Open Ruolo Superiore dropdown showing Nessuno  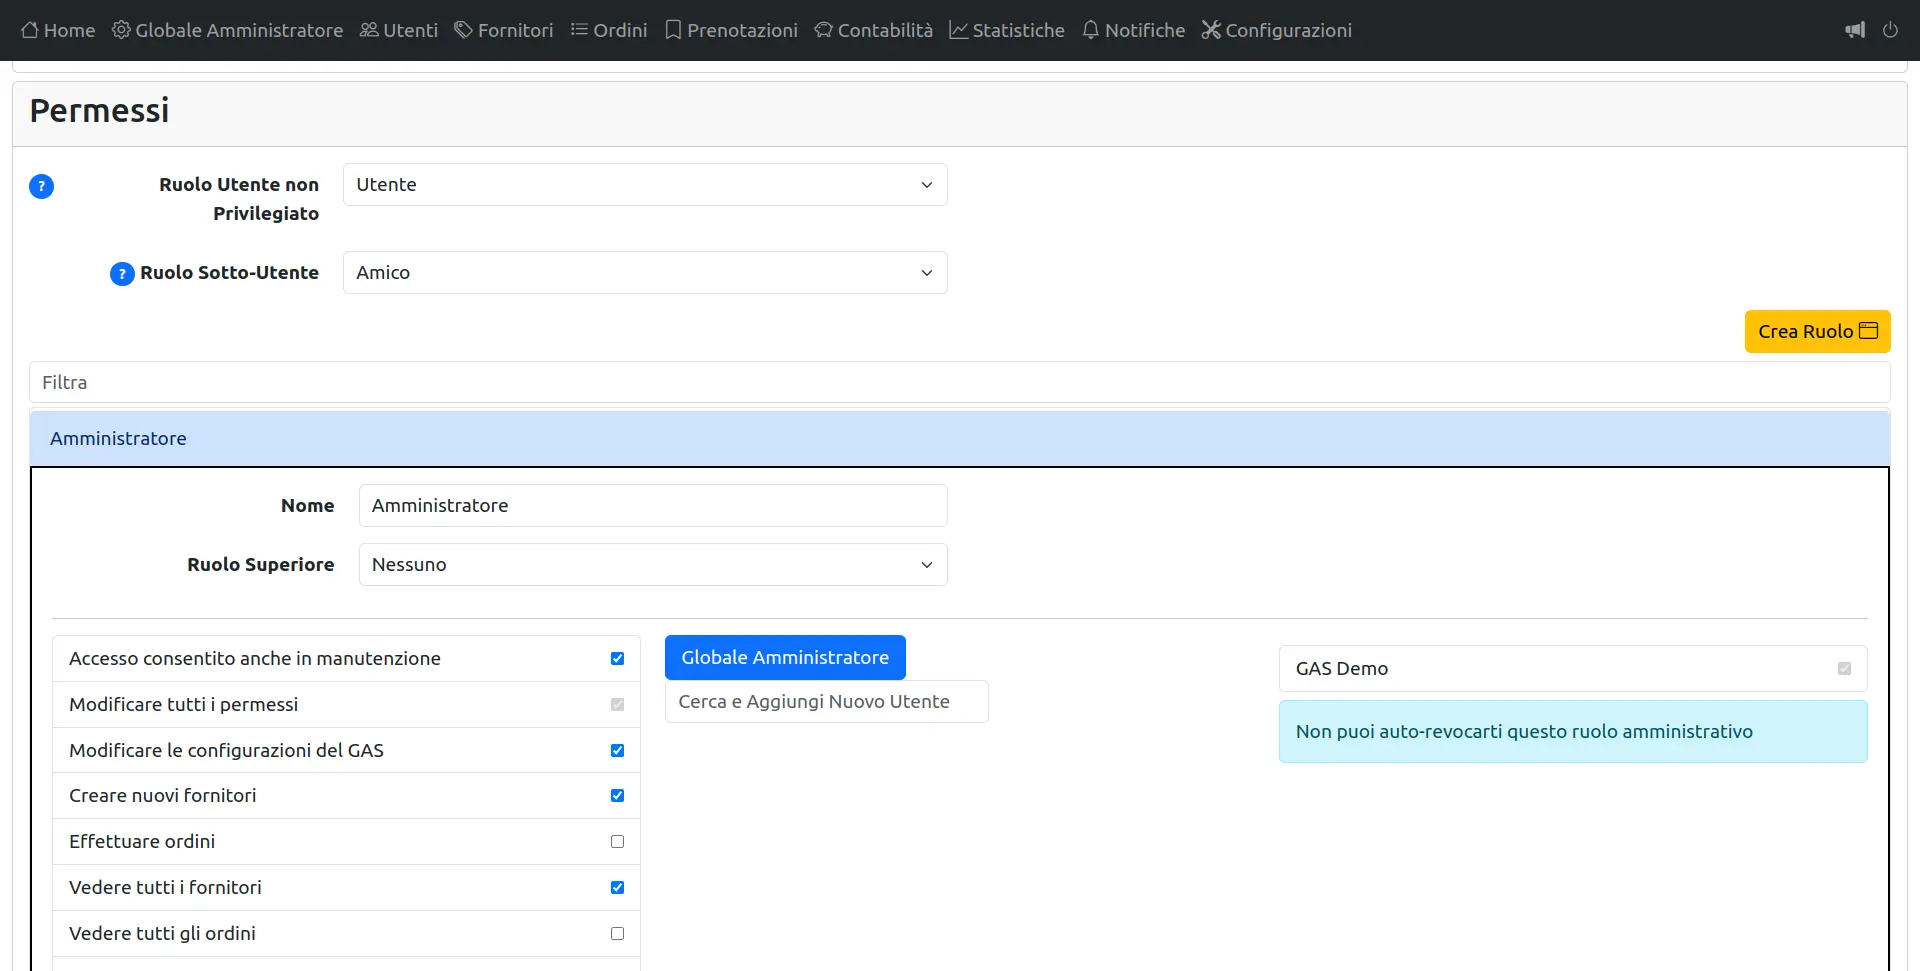click(653, 565)
